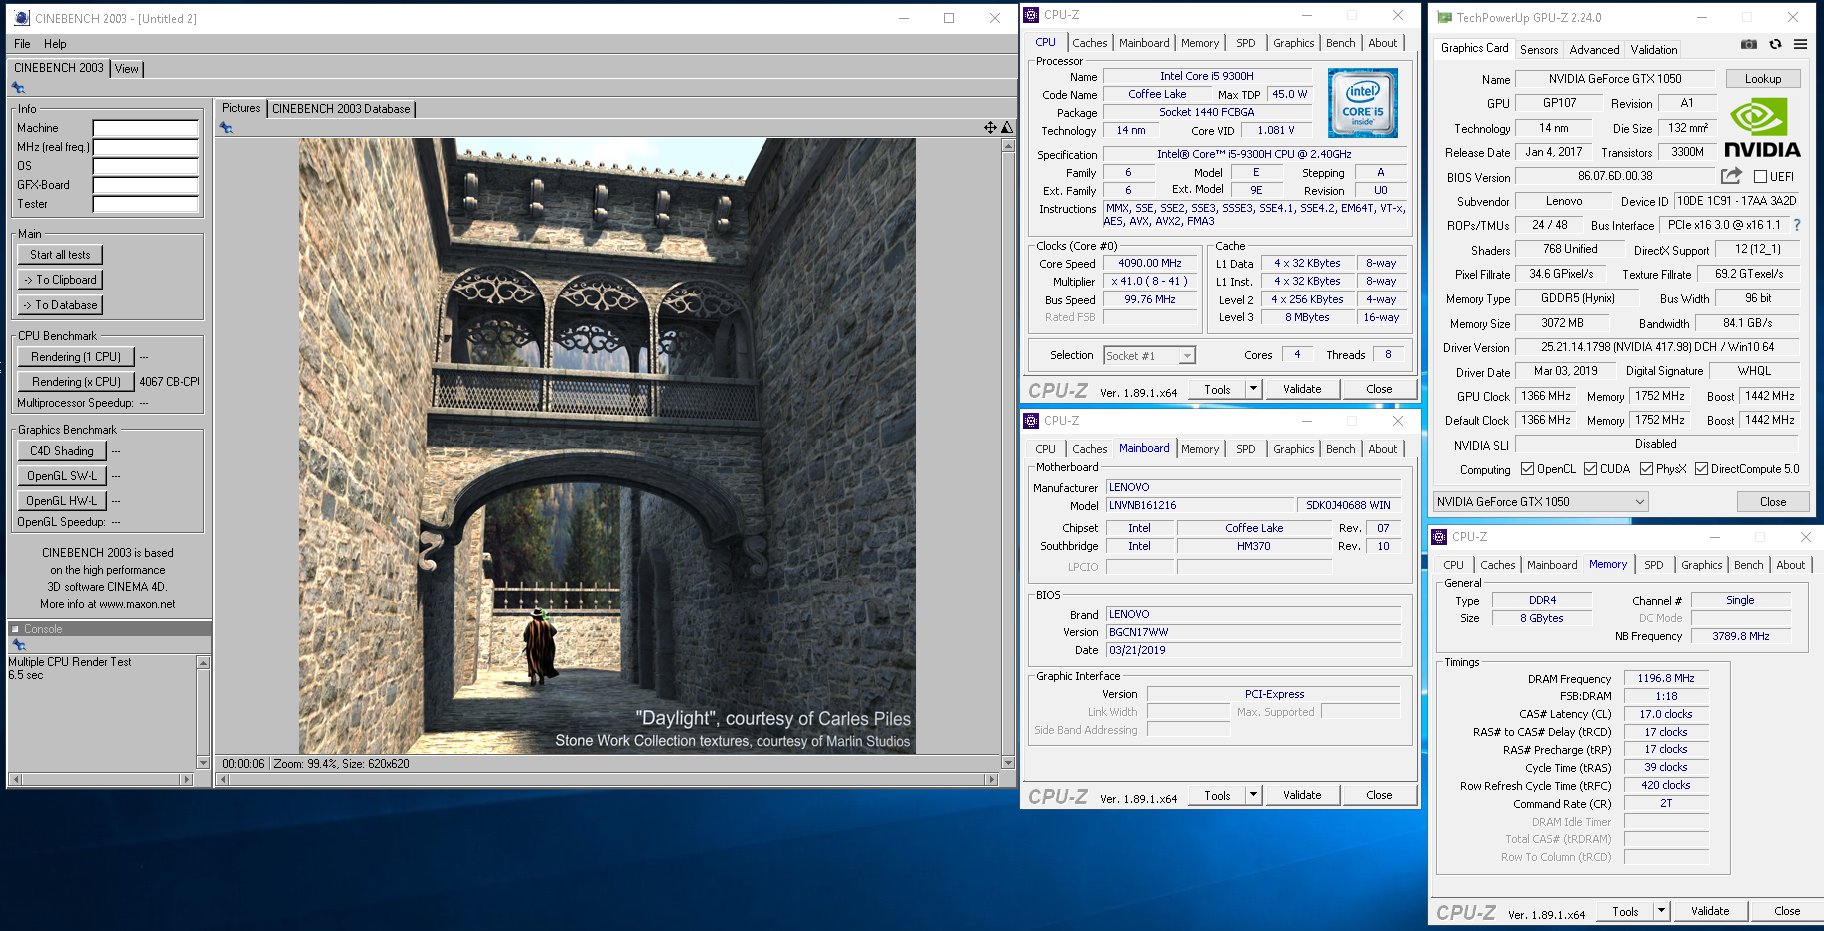1824x931 pixels.
Task: Click the CINEBENCH title bar application icon
Action: pos(22,18)
